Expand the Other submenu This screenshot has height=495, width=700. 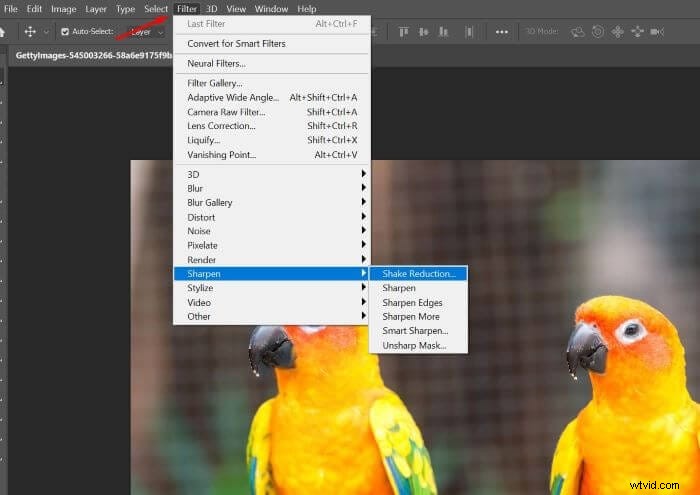tap(271, 316)
